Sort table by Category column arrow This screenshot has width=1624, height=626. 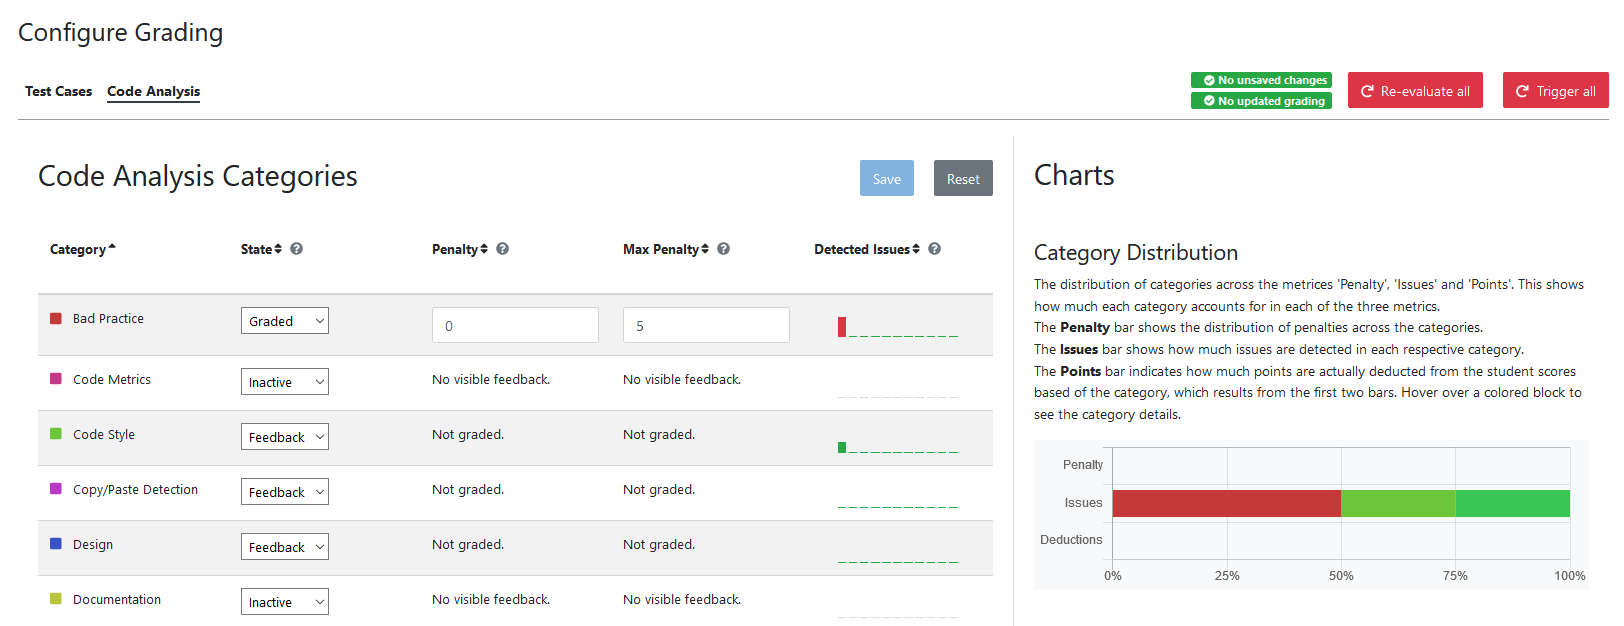[111, 248]
